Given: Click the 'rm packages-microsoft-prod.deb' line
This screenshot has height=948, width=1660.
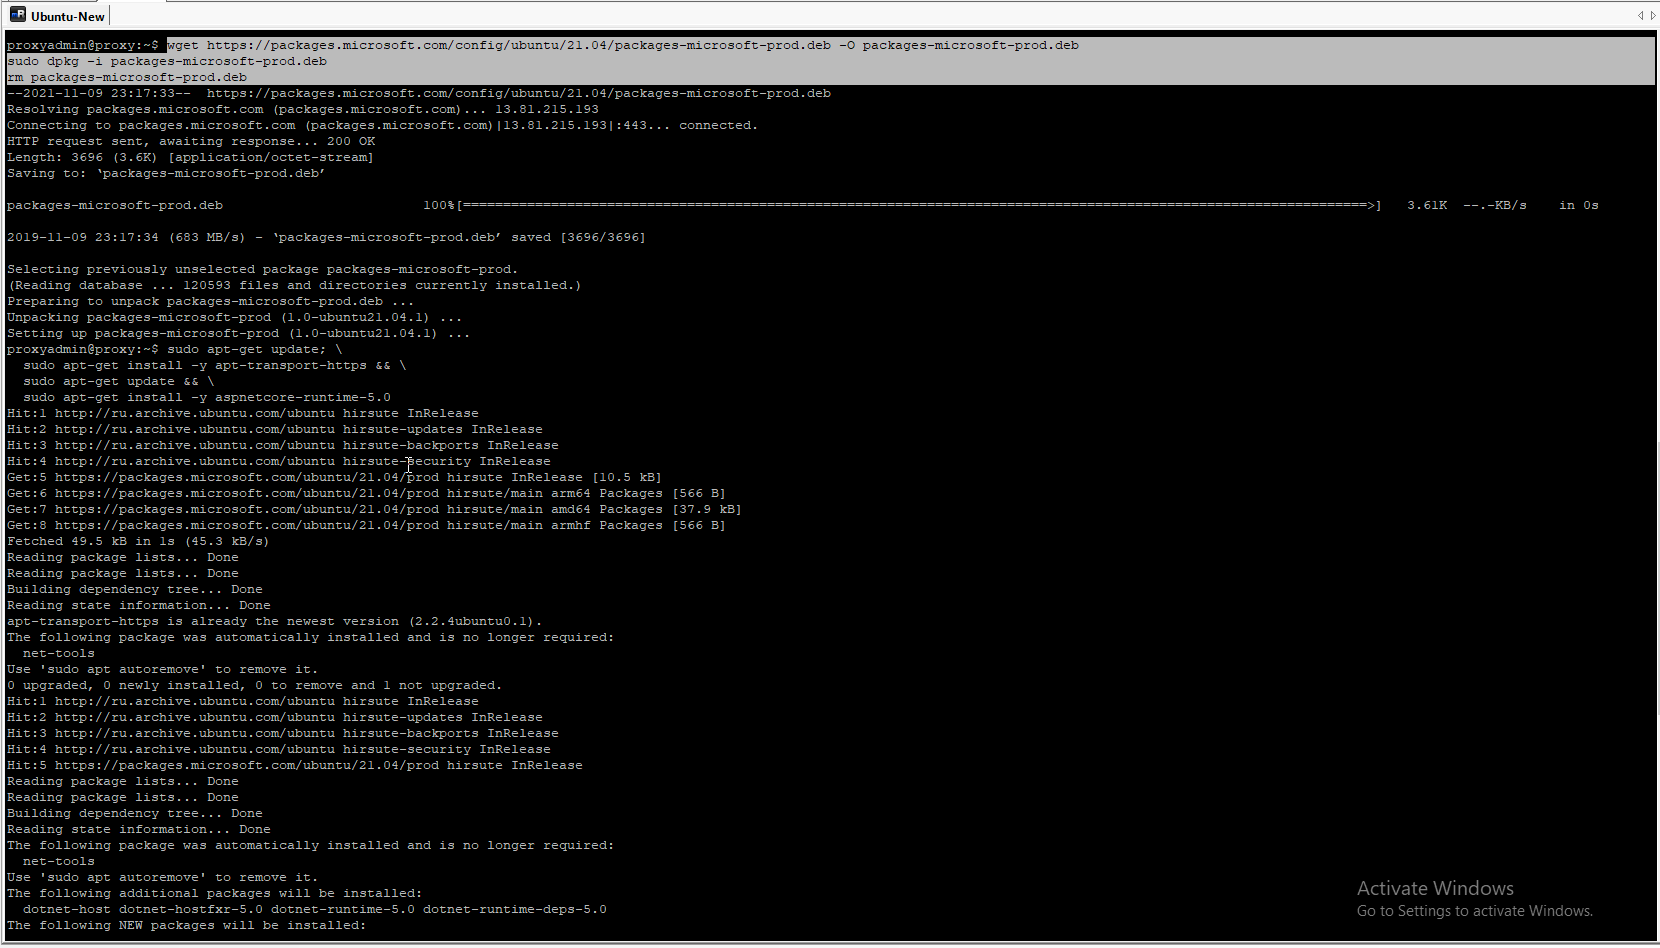Looking at the screenshot, I should [x=127, y=77].
